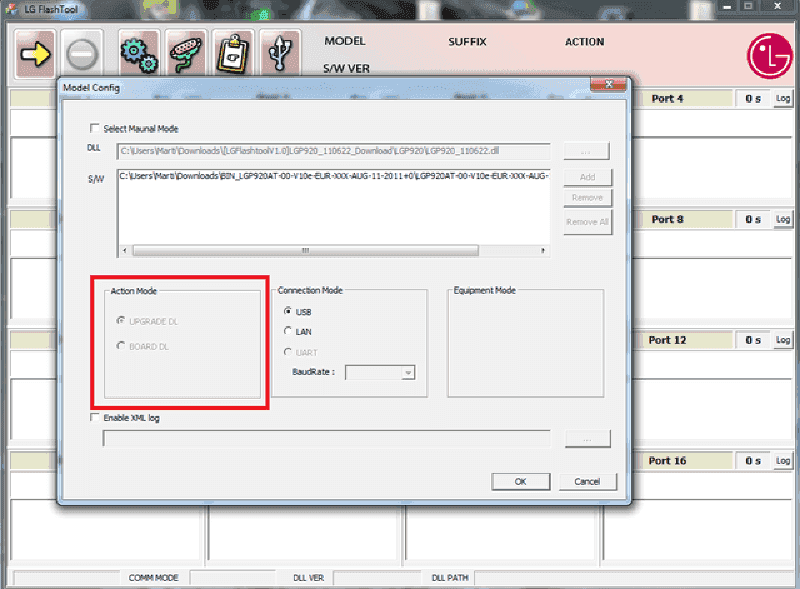Select the BOARD DL radio button
Screen dimensions: 800x589
click(x=120, y=346)
